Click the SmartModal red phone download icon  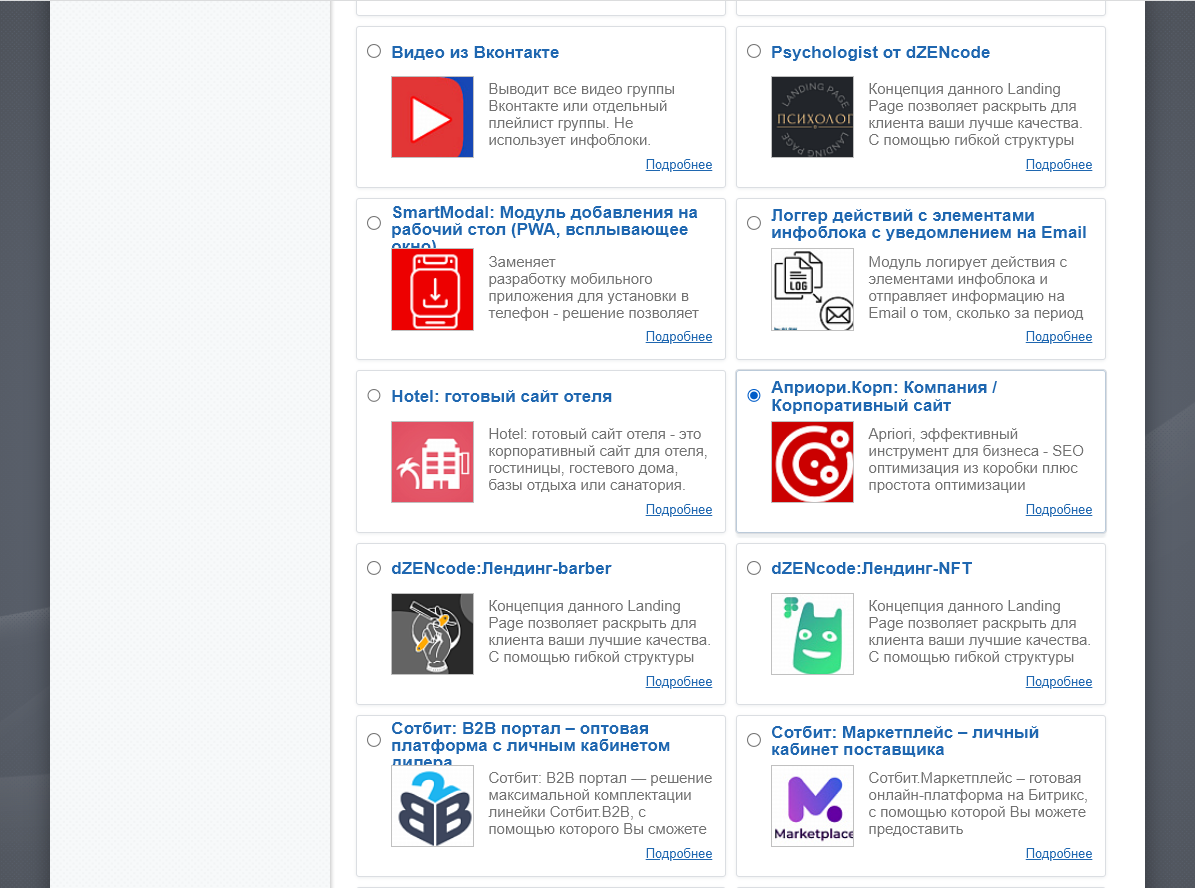(432, 289)
